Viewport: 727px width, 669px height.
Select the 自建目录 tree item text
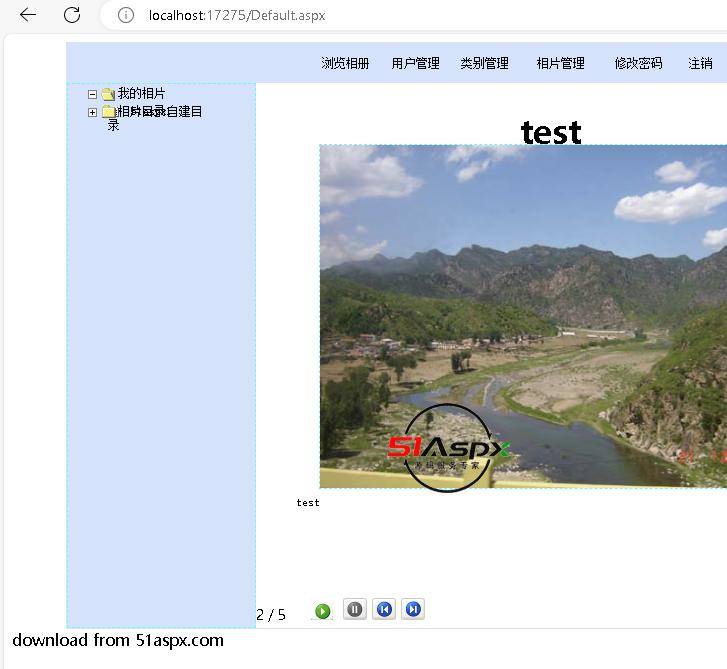(184, 112)
